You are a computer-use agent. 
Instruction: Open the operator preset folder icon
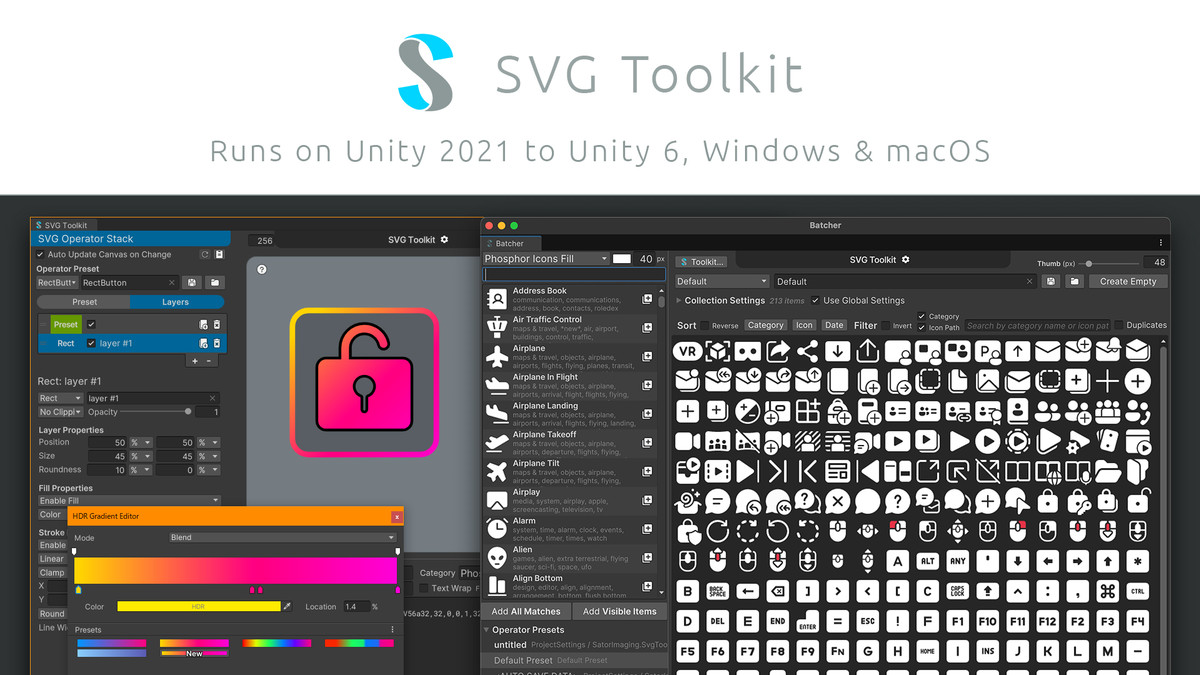point(214,283)
